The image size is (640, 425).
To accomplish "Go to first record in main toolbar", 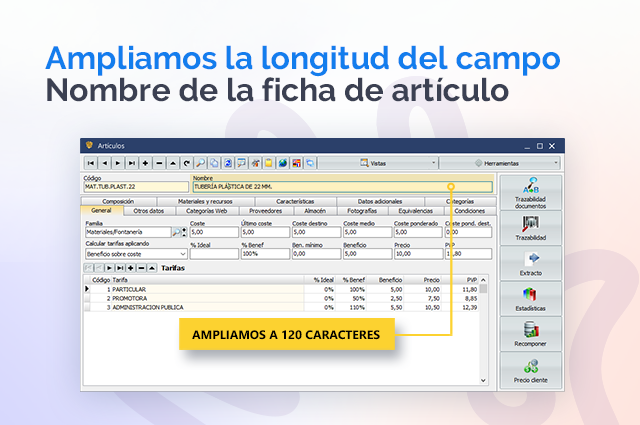I will tap(91, 162).
